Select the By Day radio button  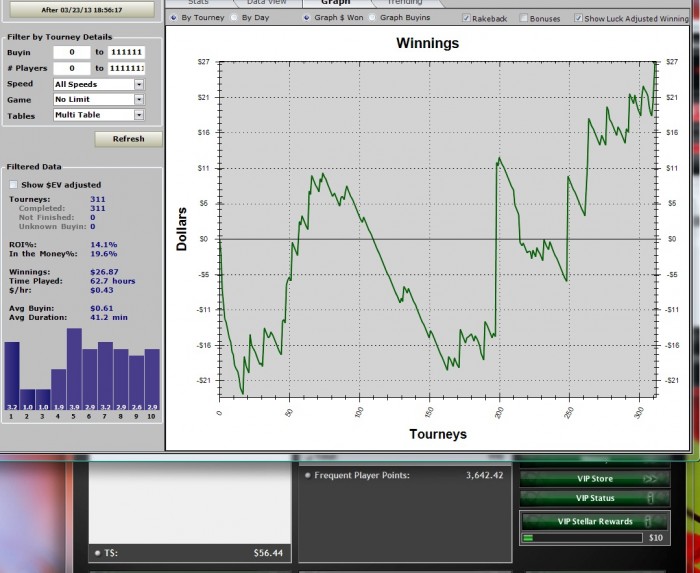234,18
